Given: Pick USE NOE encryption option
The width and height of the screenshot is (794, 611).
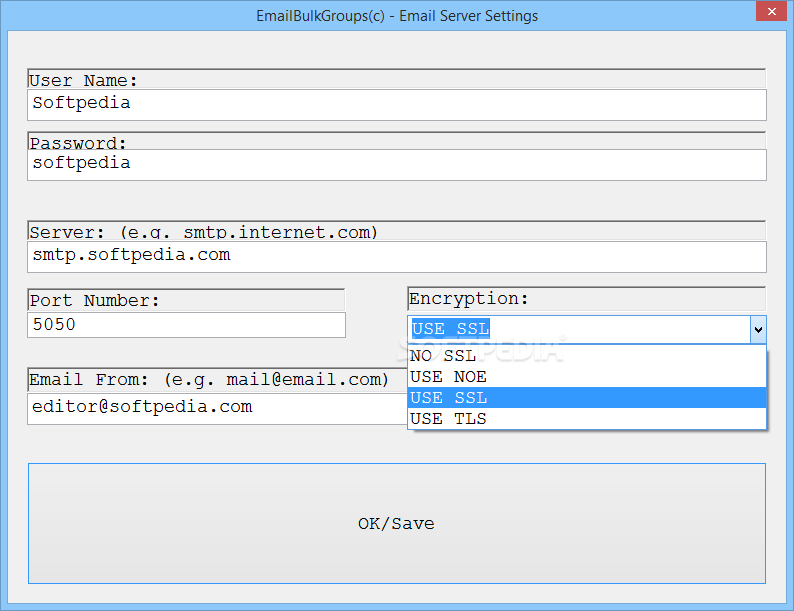Looking at the screenshot, I should tap(587, 377).
